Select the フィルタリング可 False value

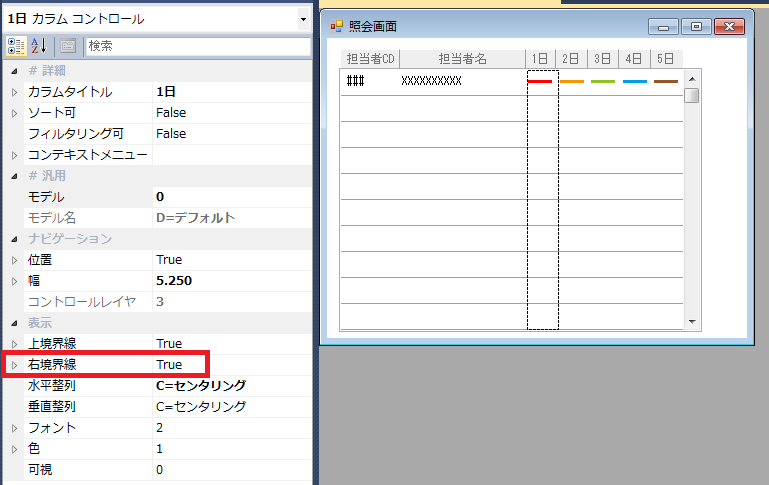coord(171,134)
